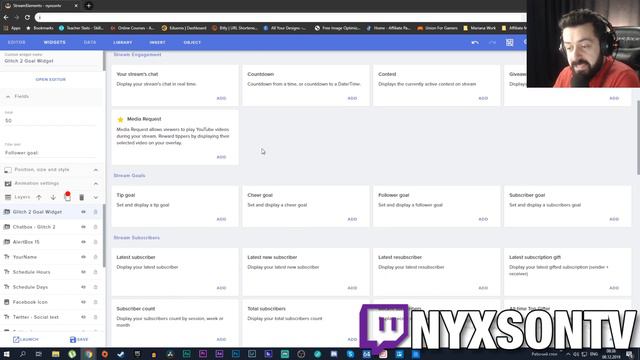640x360 pixels.
Task: Click the browser address bar
Action: [x=280, y=18]
